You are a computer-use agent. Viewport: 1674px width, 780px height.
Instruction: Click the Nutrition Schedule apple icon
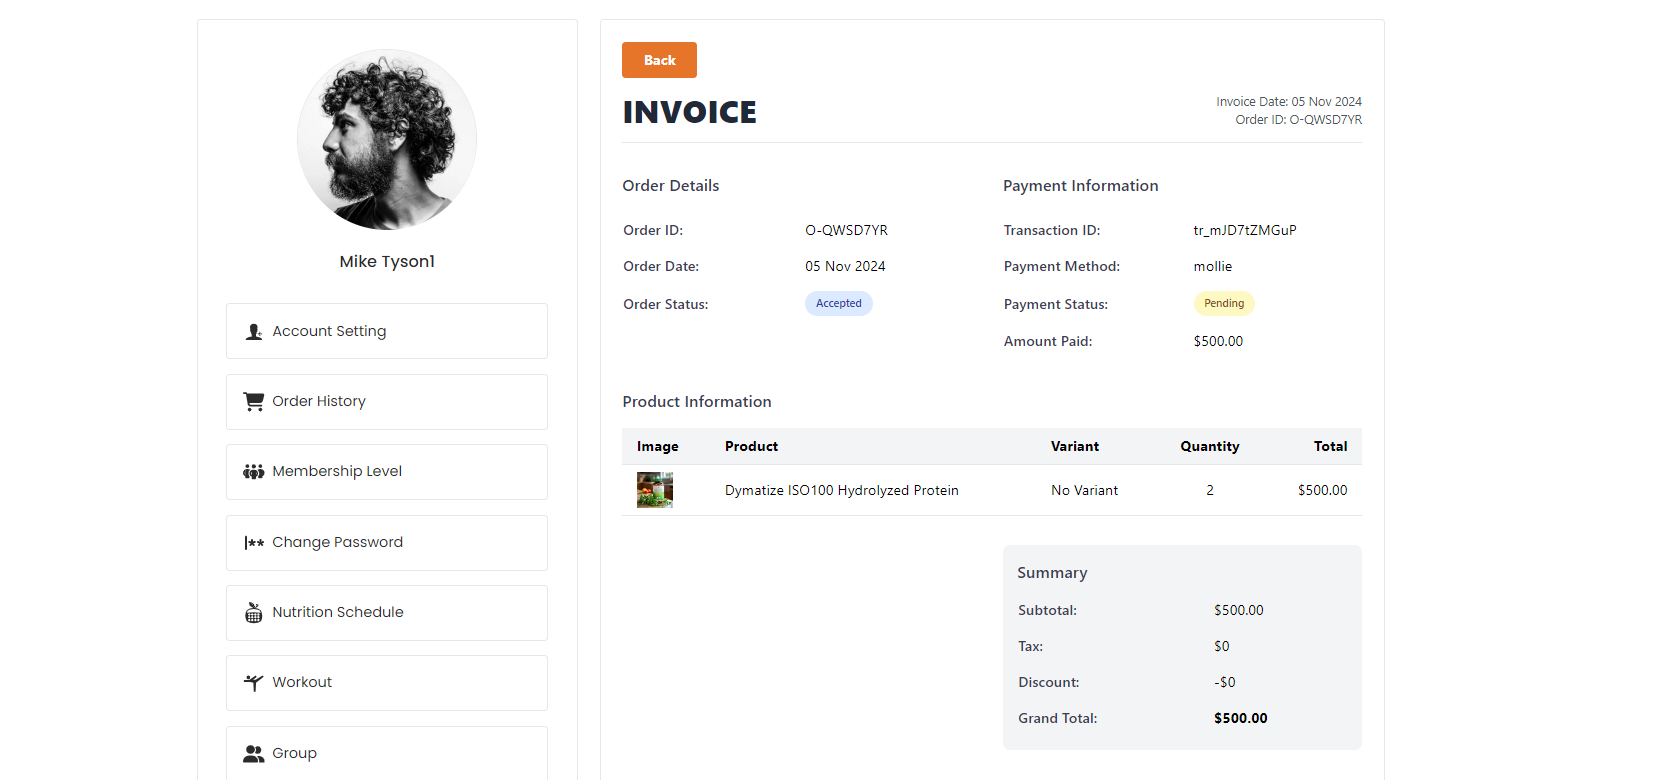(x=254, y=613)
